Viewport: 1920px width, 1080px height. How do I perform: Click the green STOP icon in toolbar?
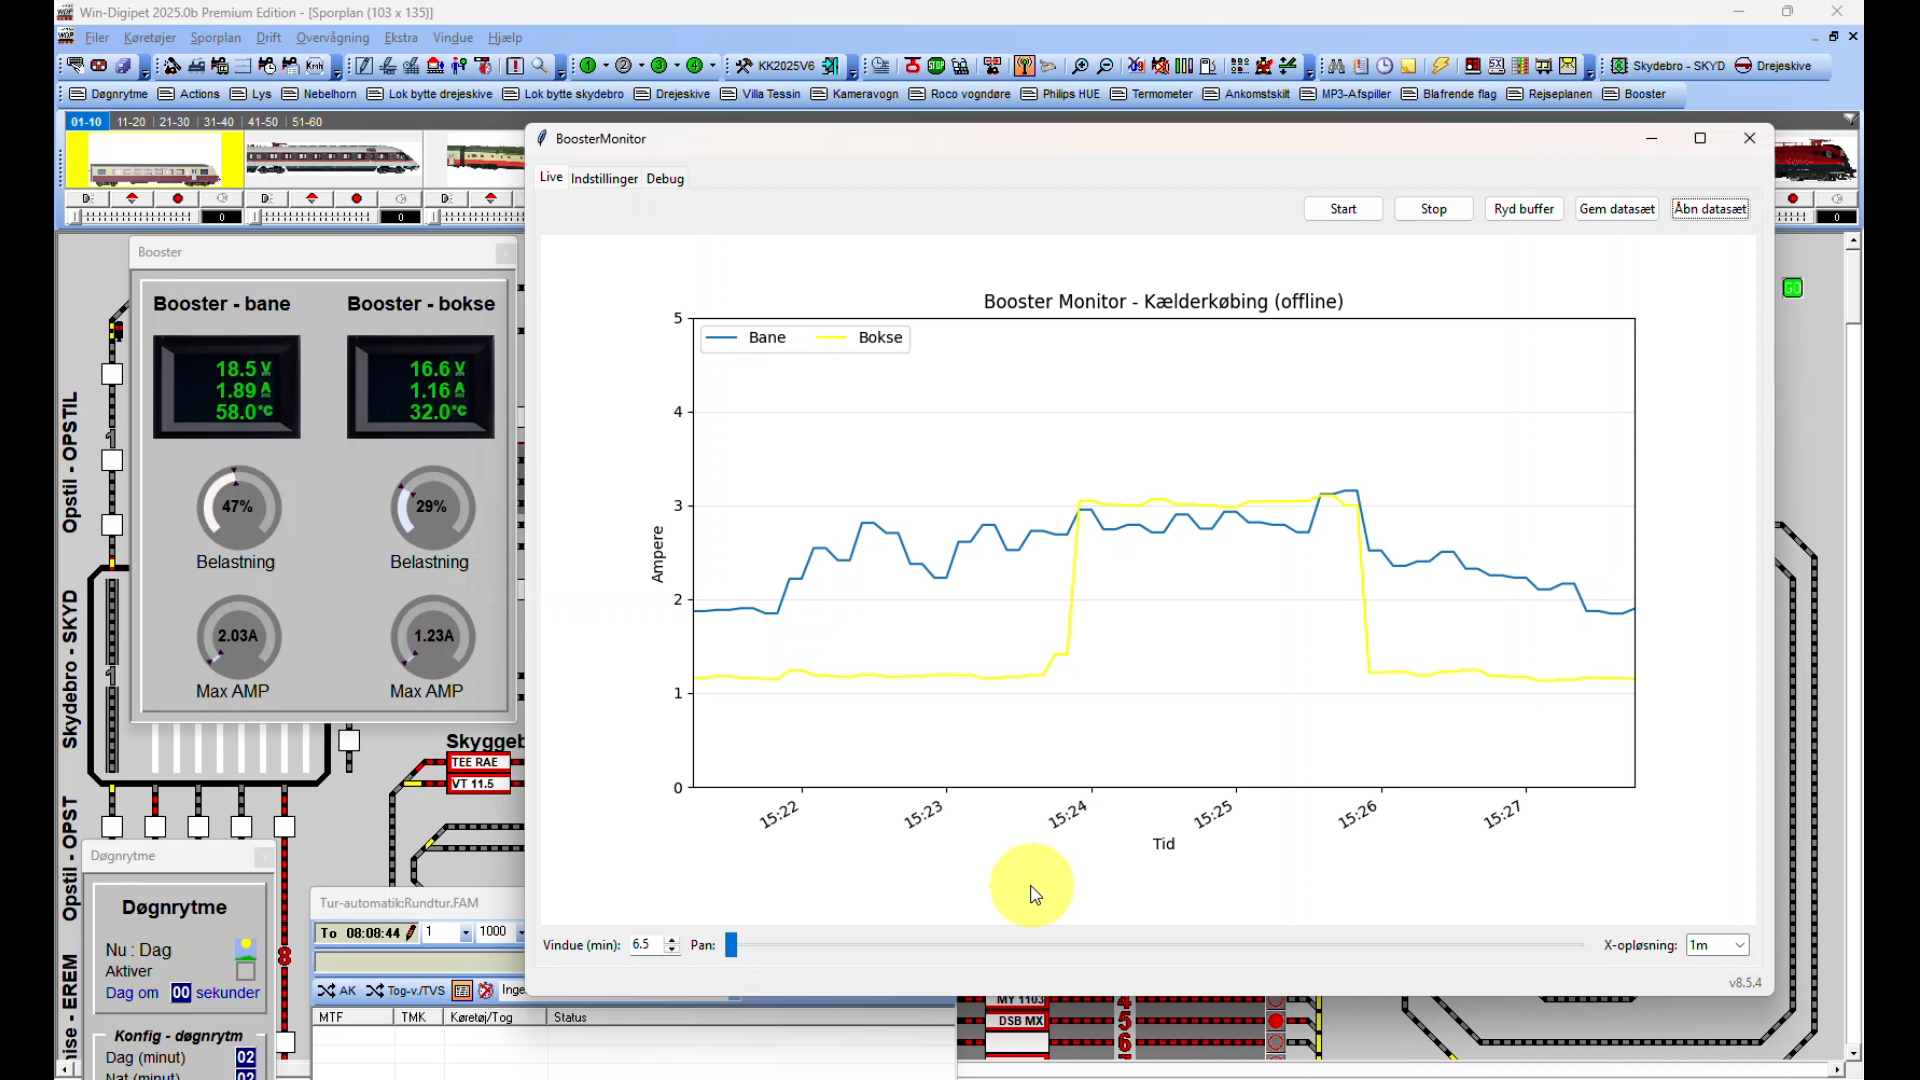click(936, 66)
